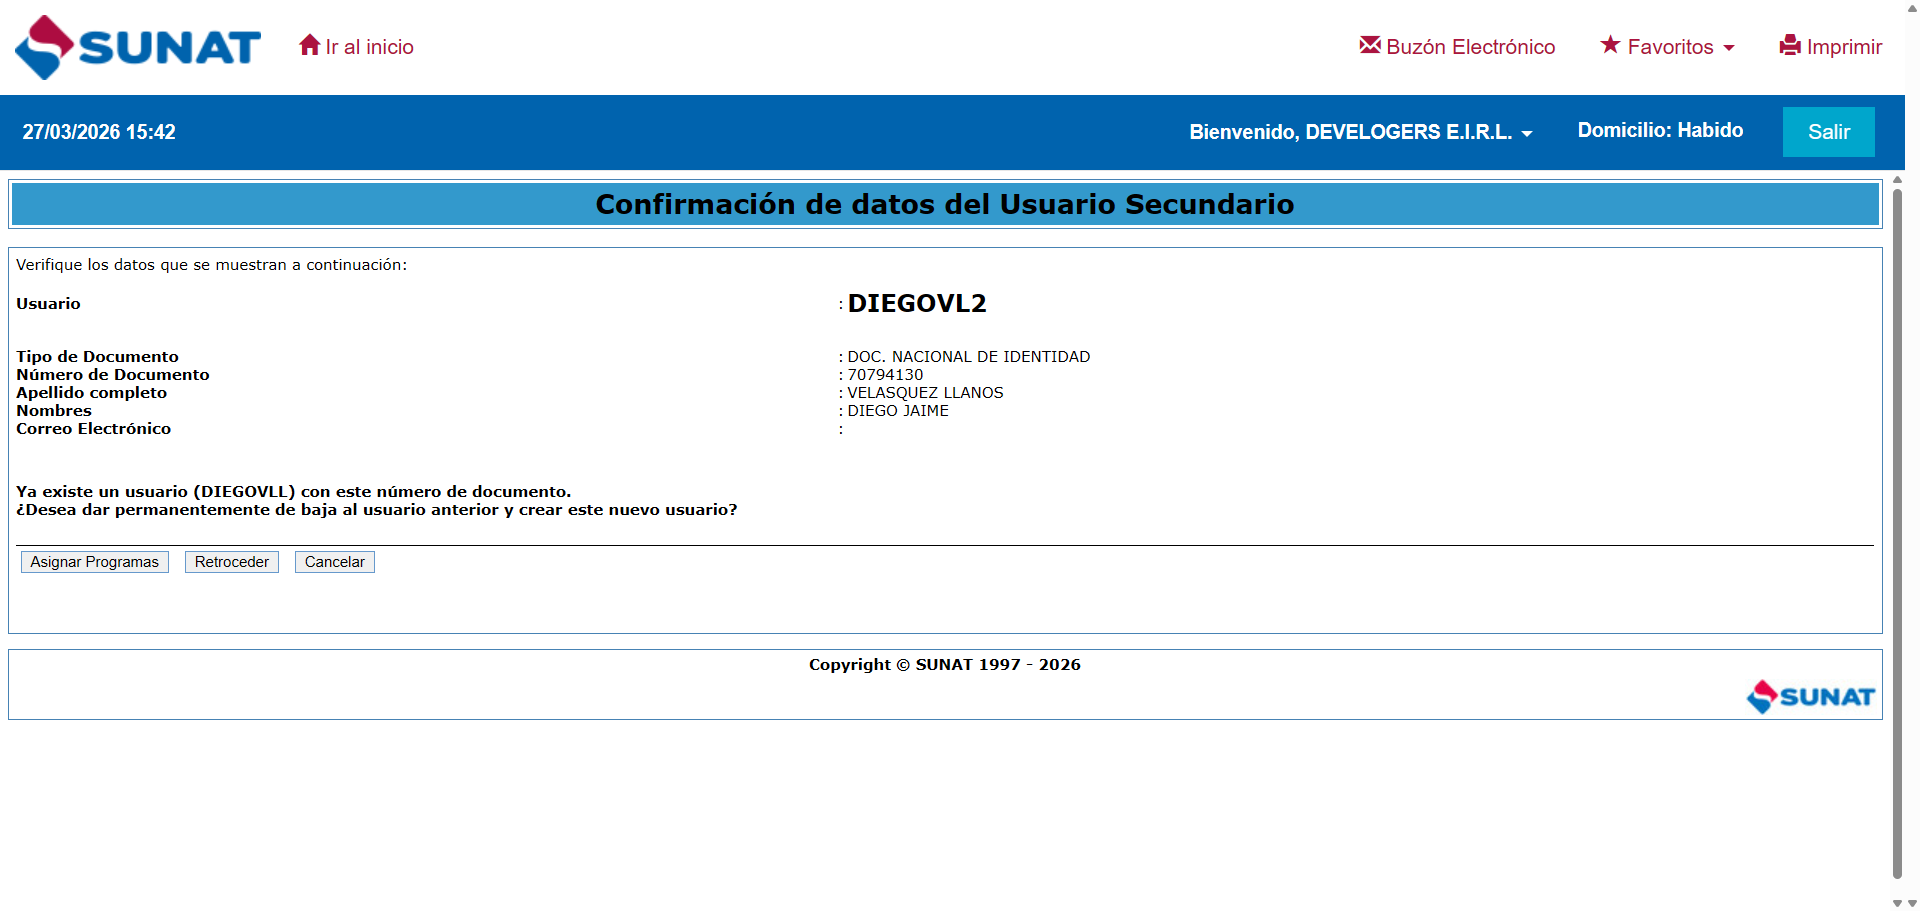Click the scrollbar down arrow
Screen dimensions: 1920x911
(1897, 903)
